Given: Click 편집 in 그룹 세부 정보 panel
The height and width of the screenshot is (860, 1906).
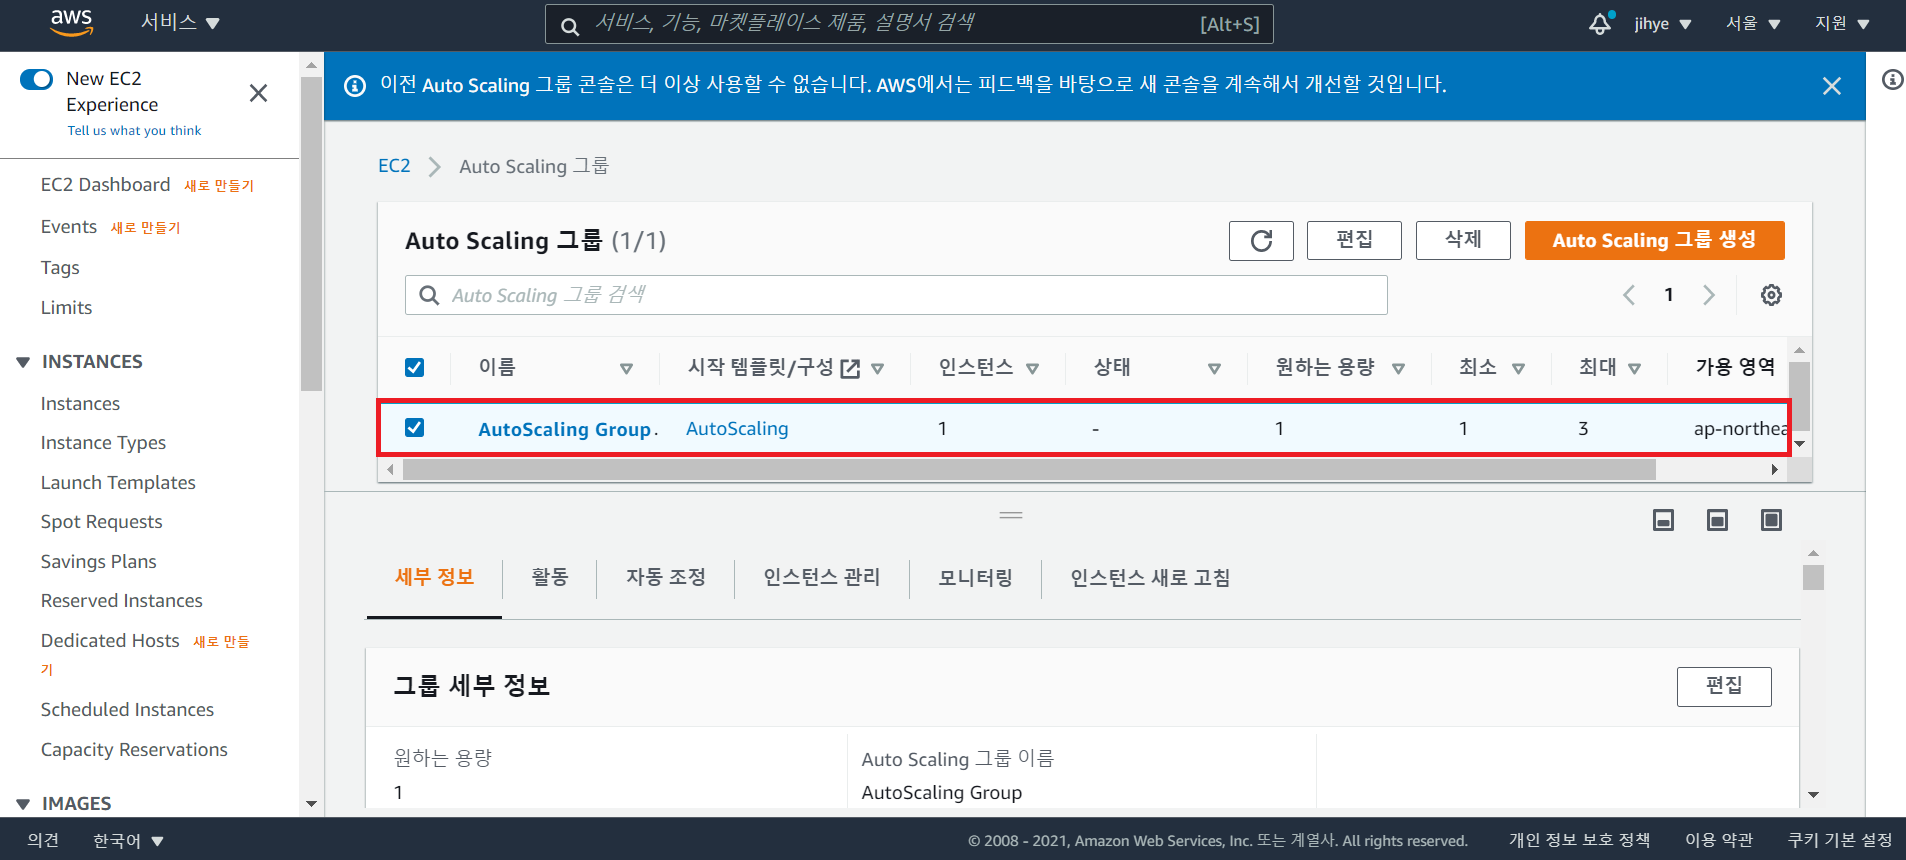Looking at the screenshot, I should (1724, 686).
